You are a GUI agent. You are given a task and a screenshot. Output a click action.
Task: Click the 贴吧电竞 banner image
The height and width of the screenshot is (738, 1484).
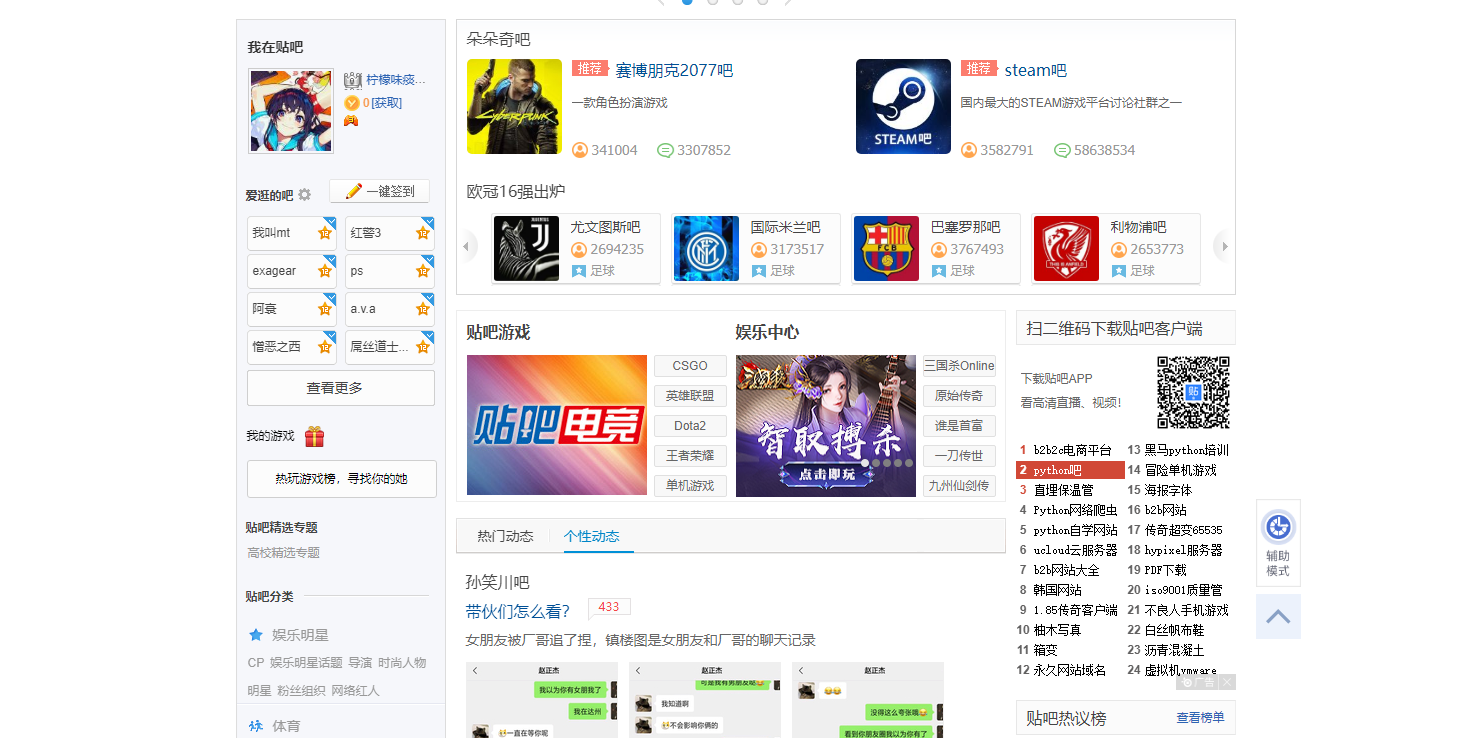coord(557,426)
